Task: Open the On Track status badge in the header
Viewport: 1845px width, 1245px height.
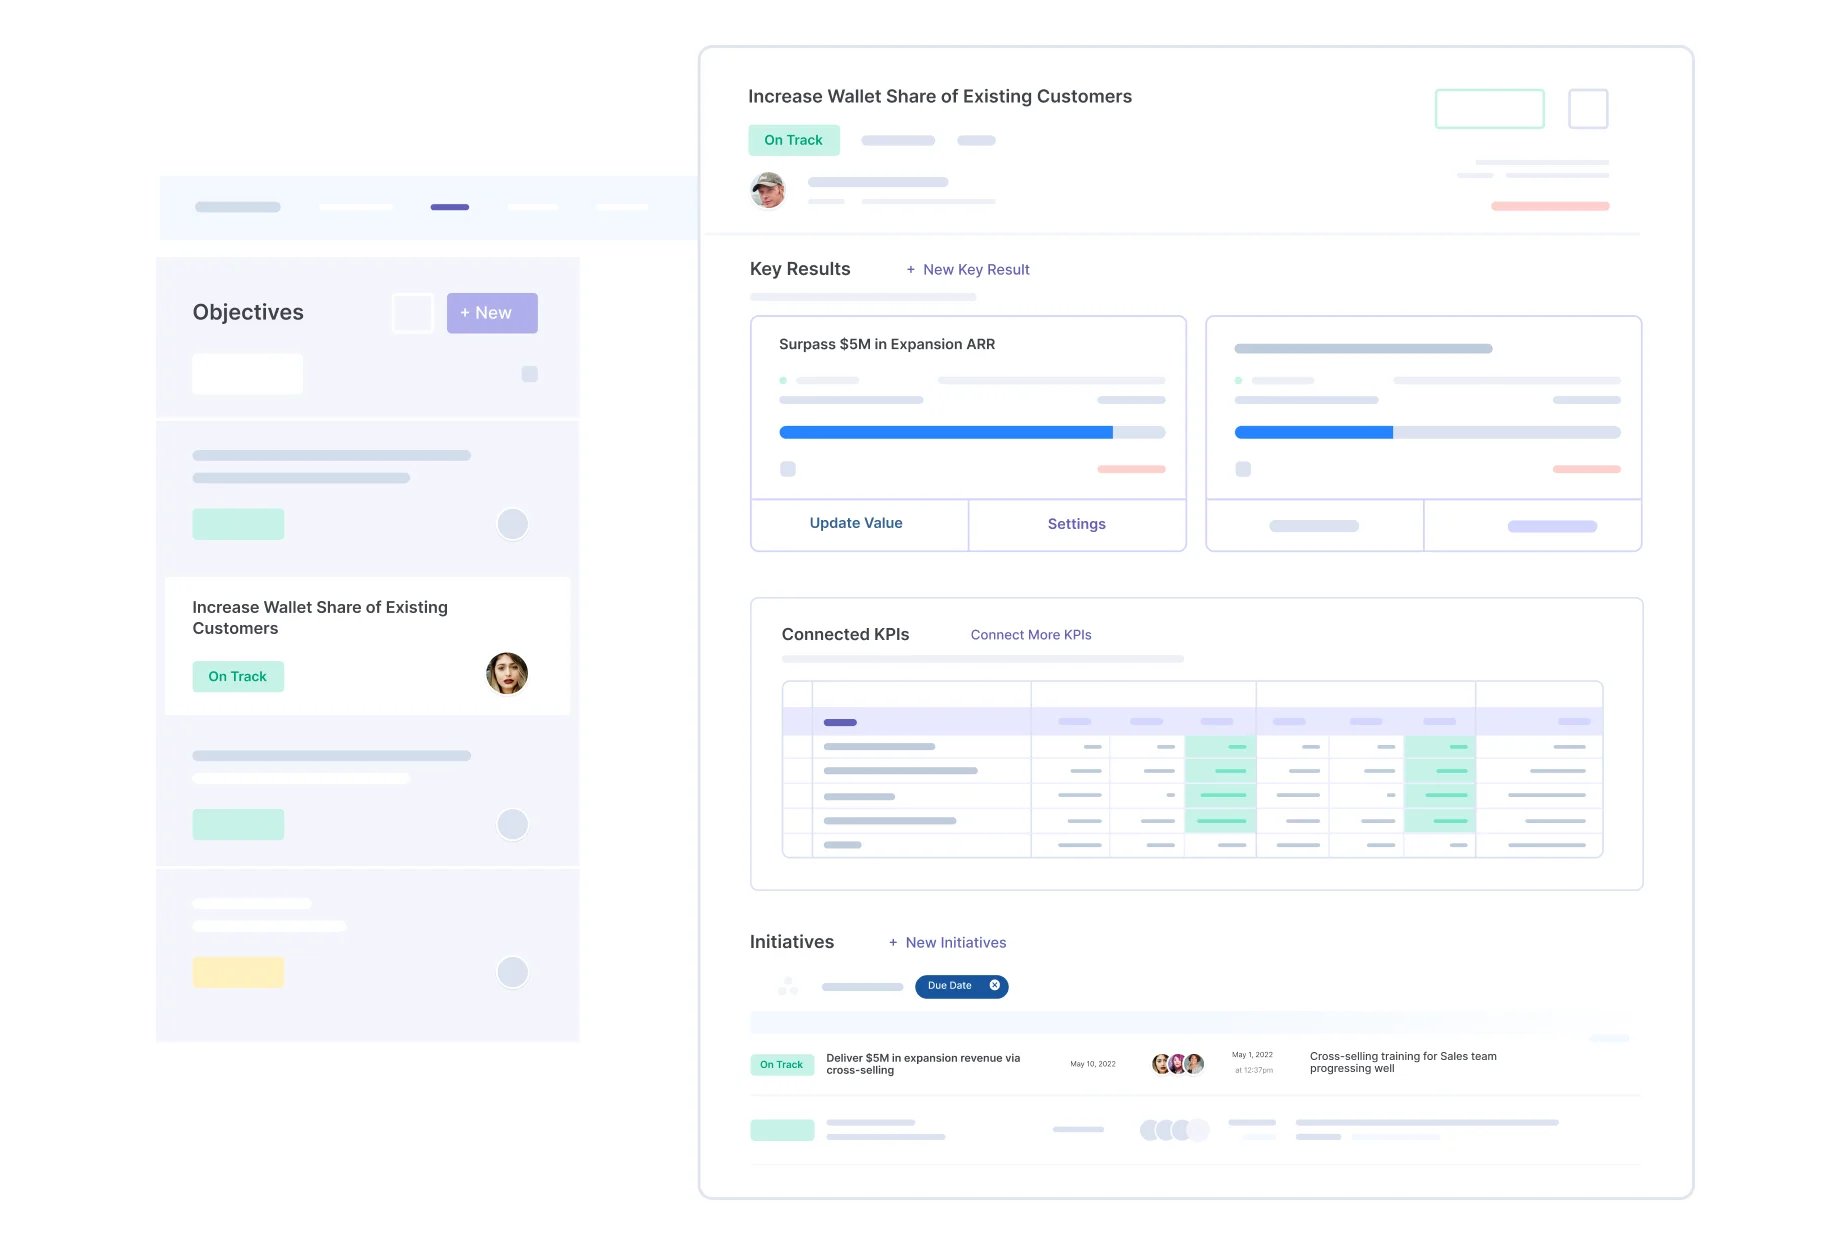Action: click(793, 140)
